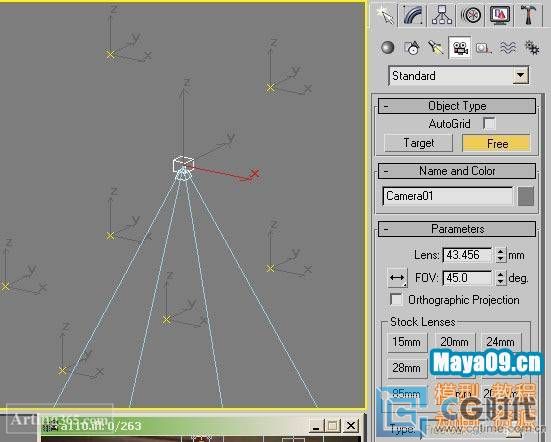551x442 pixels.
Task: Select the Shapes category icon
Action: pos(412,48)
